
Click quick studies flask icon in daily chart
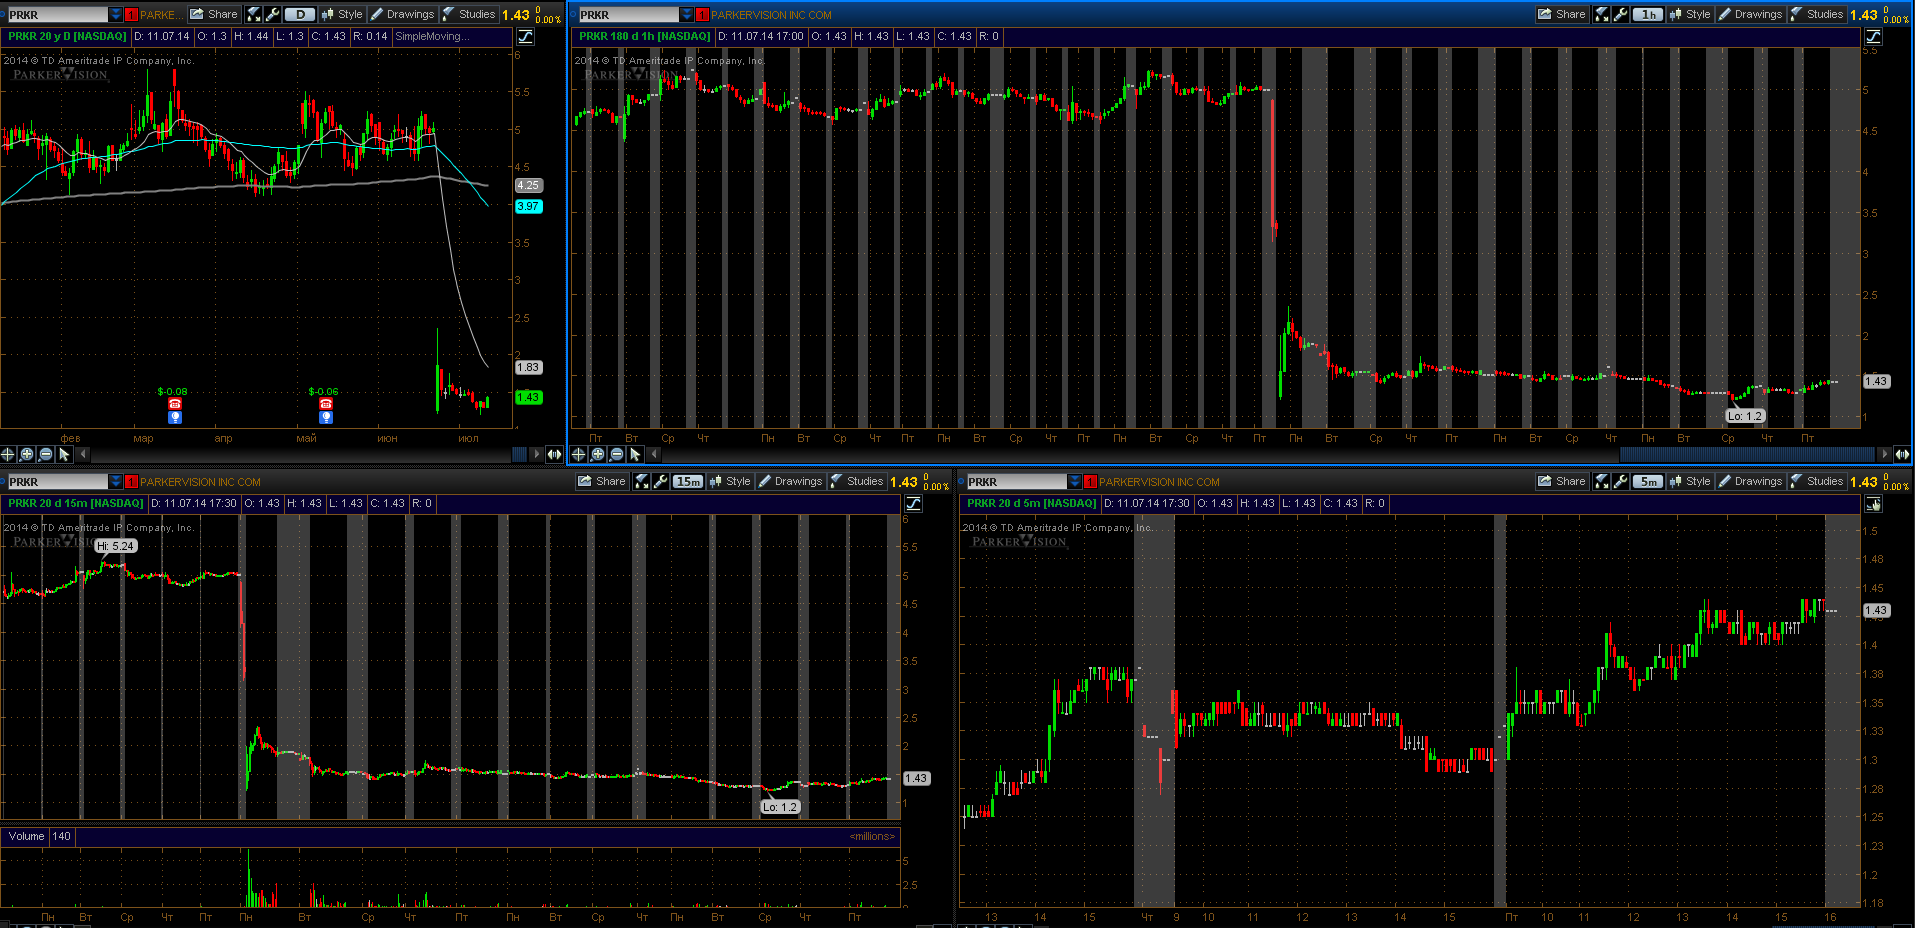(x=254, y=14)
